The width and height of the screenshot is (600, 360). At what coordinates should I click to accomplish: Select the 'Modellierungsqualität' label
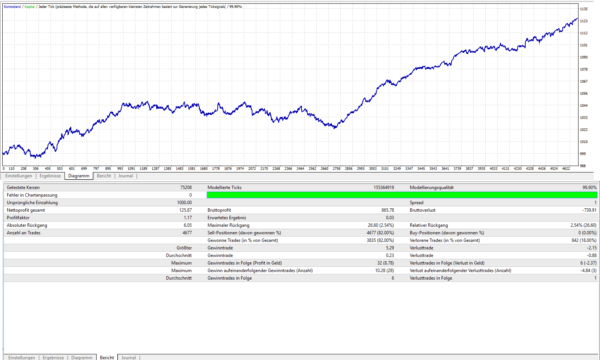point(431,187)
